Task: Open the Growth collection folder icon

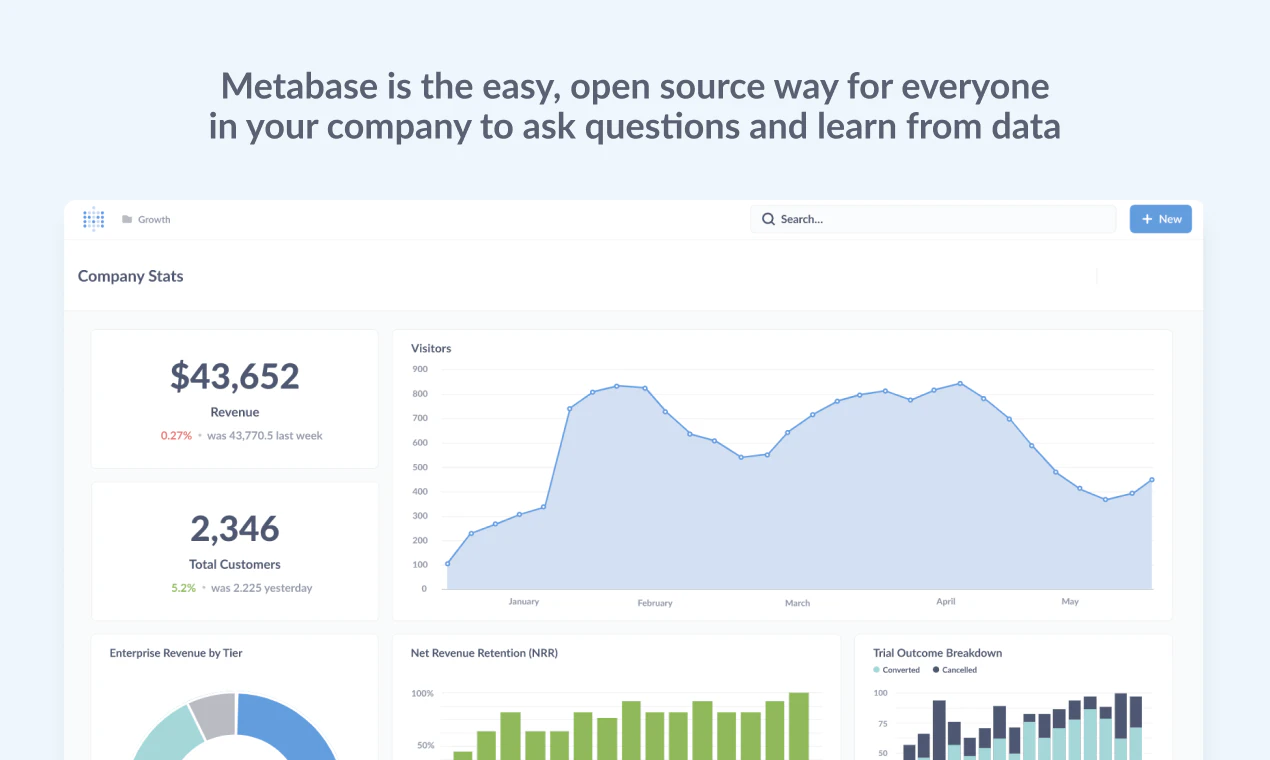Action: (x=127, y=219)
